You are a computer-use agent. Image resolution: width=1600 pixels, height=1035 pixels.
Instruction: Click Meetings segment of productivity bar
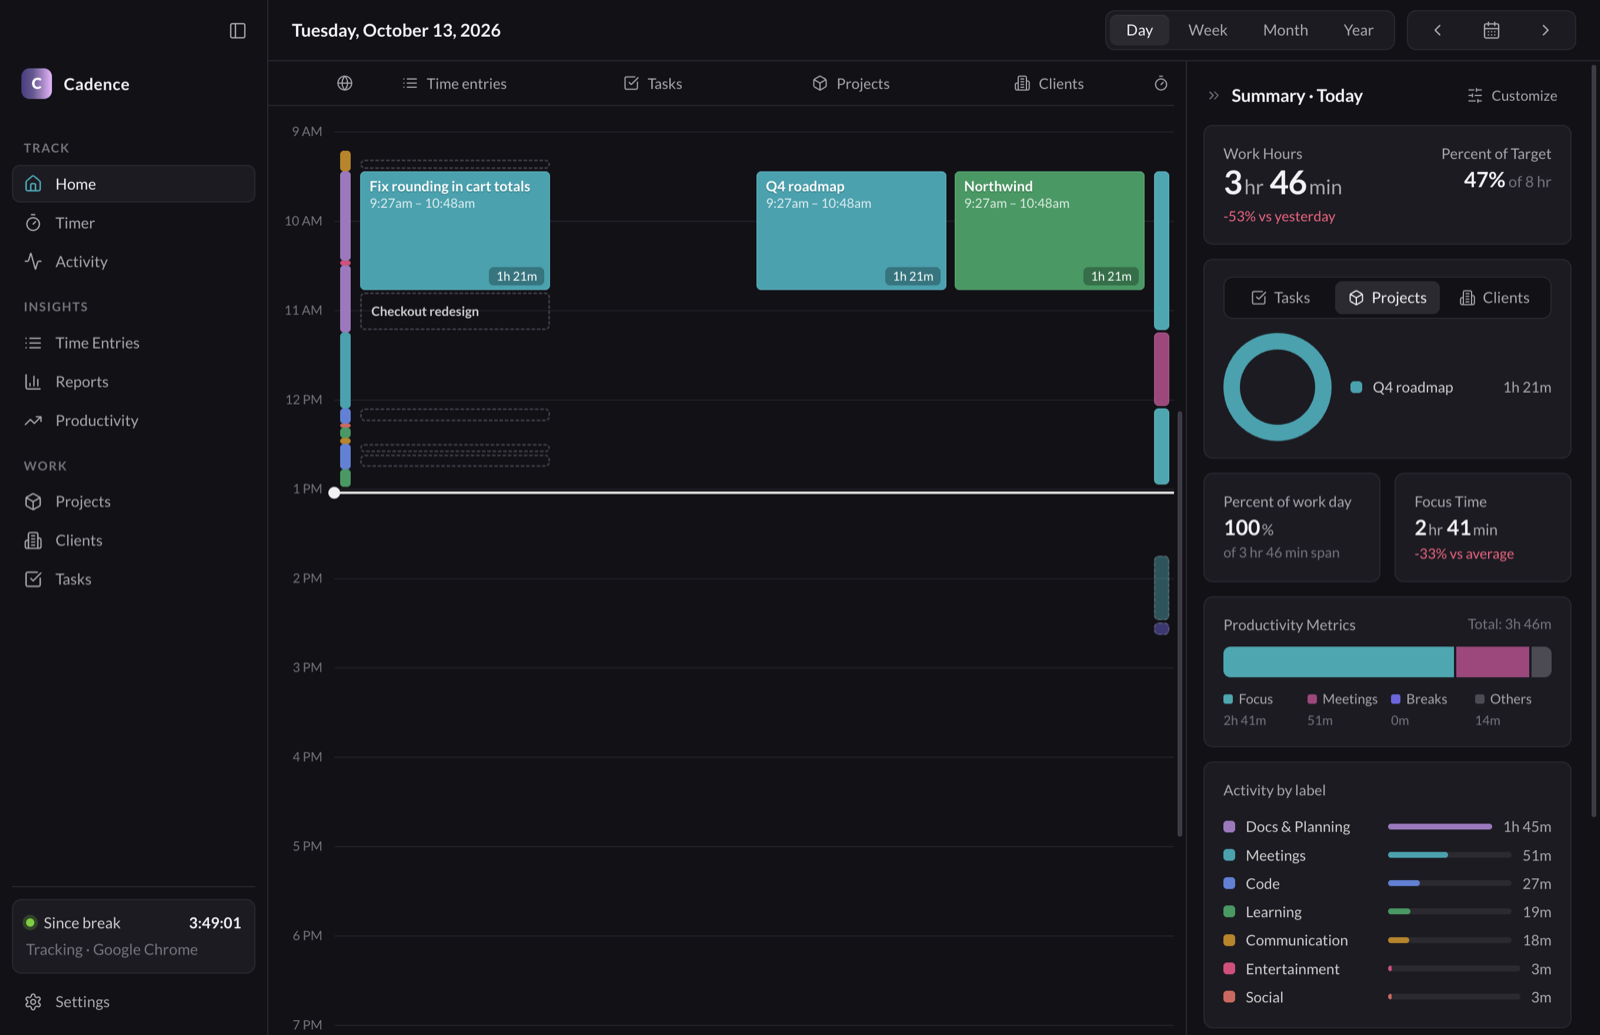[1492, 662]
